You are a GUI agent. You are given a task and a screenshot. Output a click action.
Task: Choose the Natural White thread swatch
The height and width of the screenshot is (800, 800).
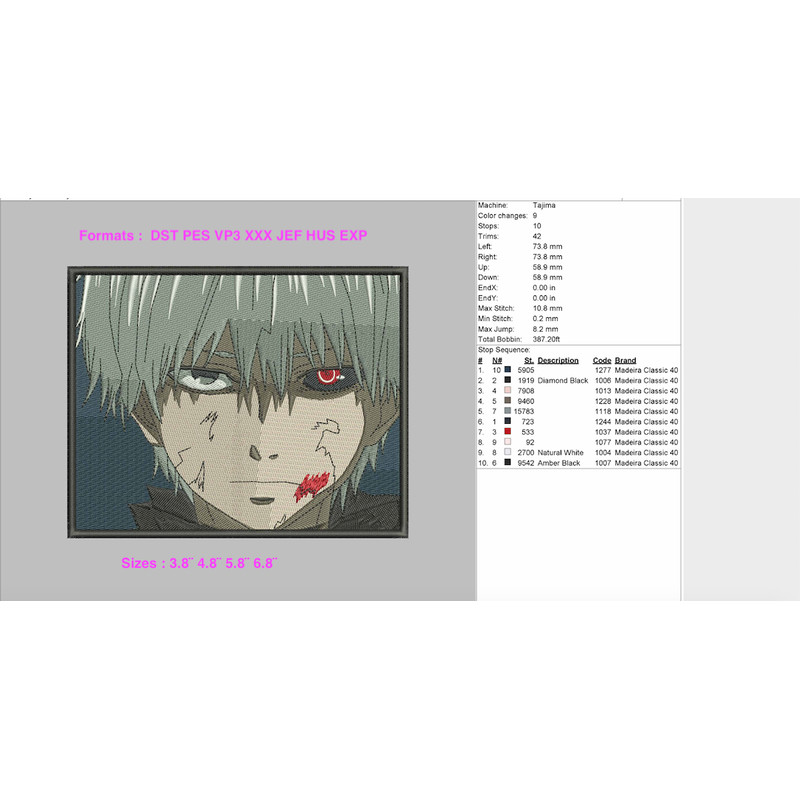point(509,453)
